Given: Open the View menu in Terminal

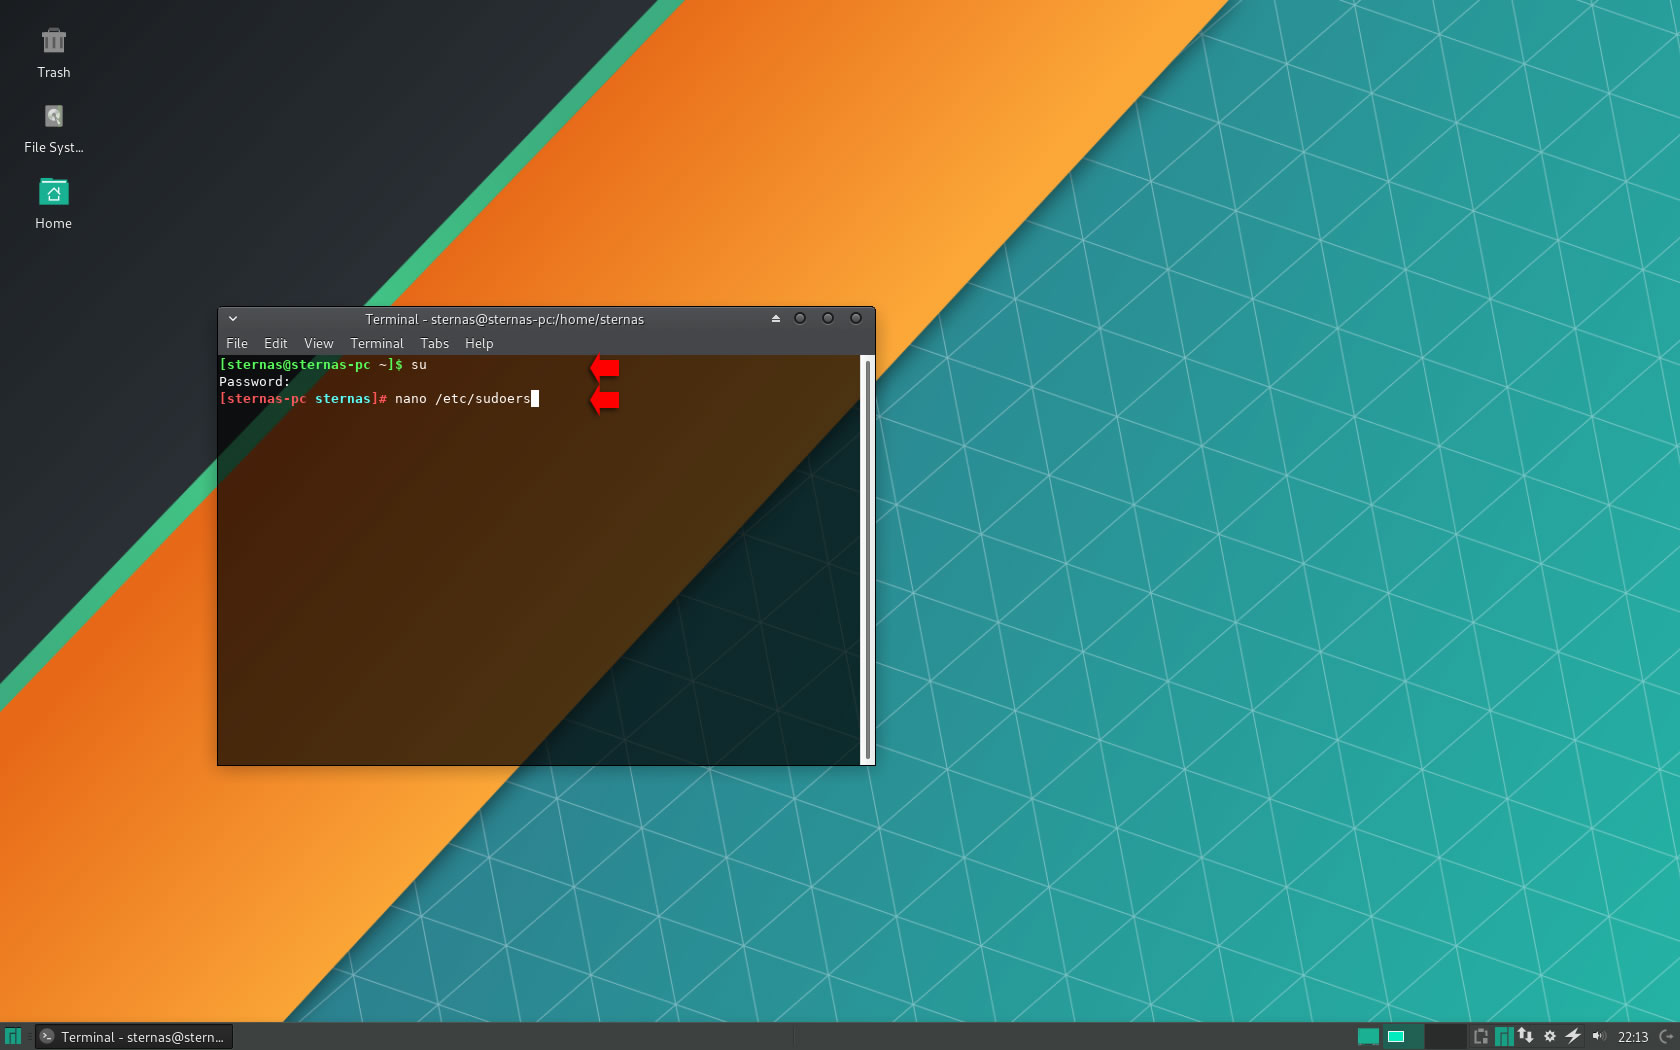Looking at the screenshot, I should (x=319, y=343).
